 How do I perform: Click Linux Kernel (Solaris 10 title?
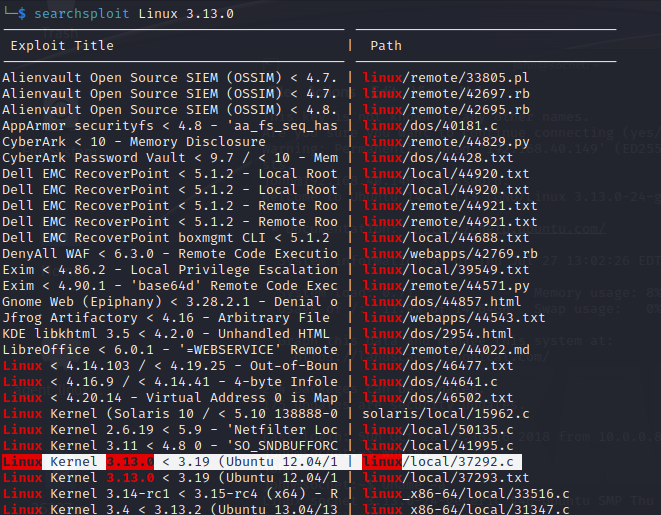(x=170, y=414)
